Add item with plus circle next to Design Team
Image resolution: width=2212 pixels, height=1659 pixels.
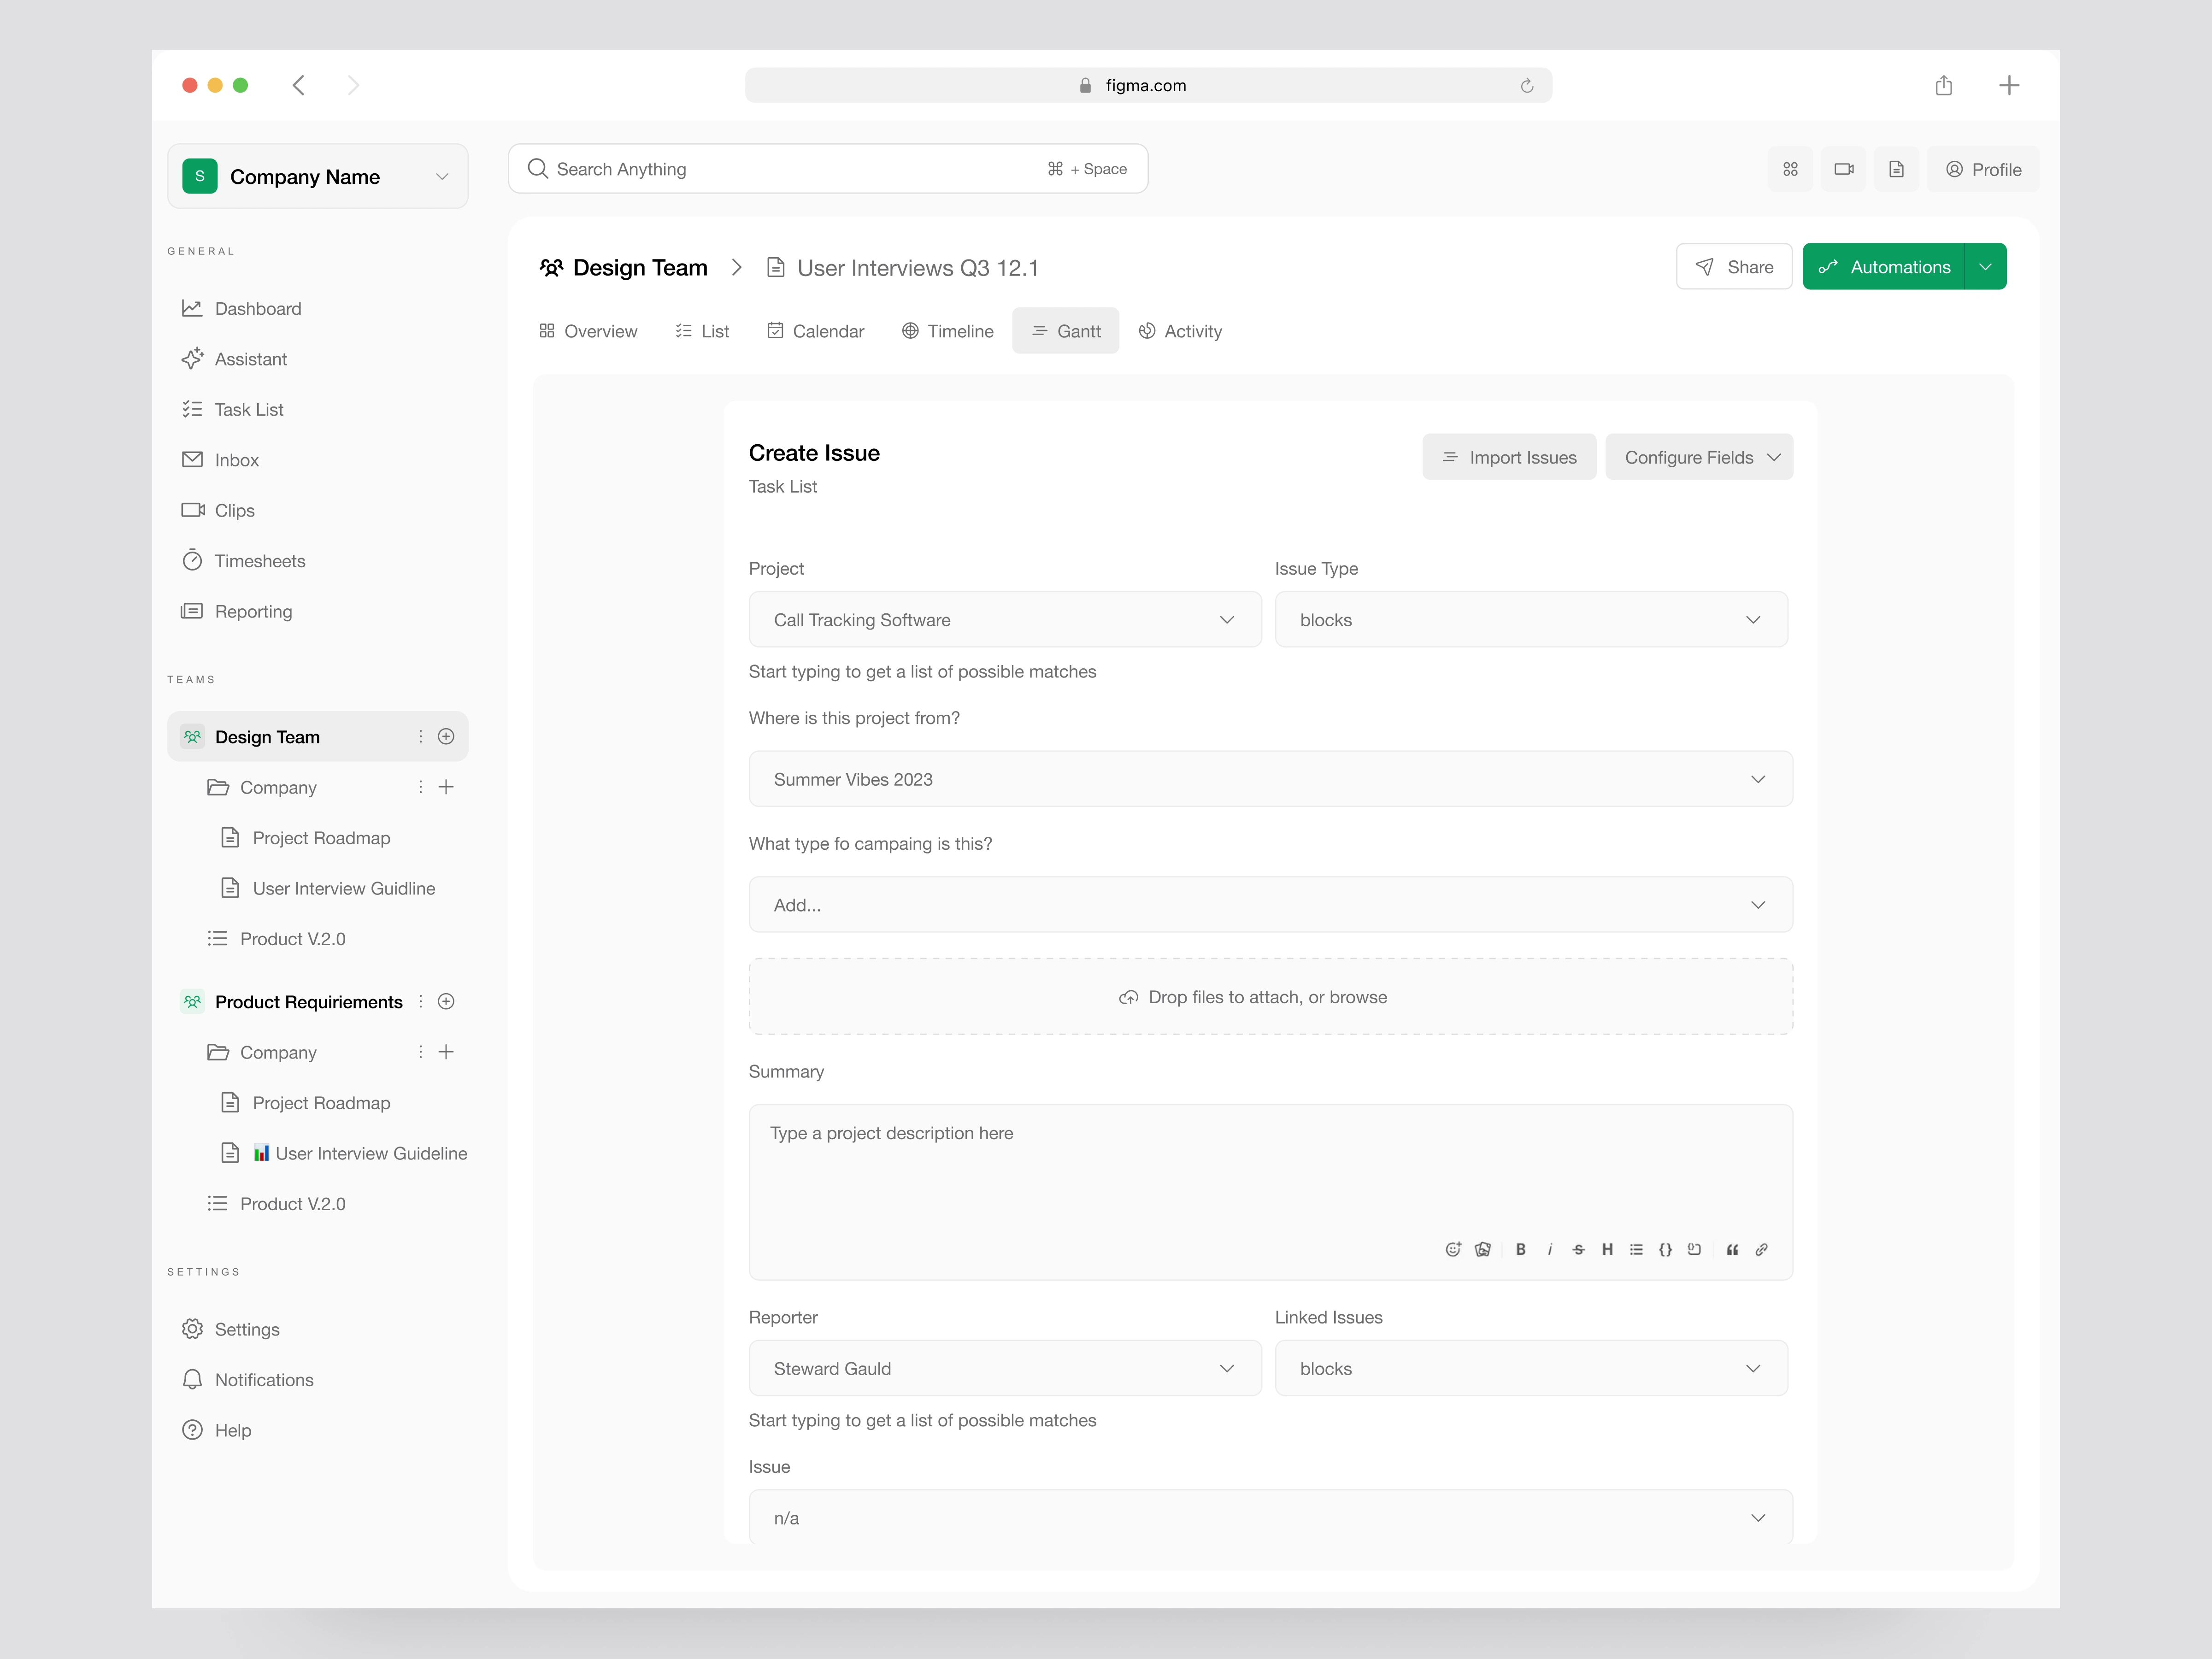pos(446,736)
